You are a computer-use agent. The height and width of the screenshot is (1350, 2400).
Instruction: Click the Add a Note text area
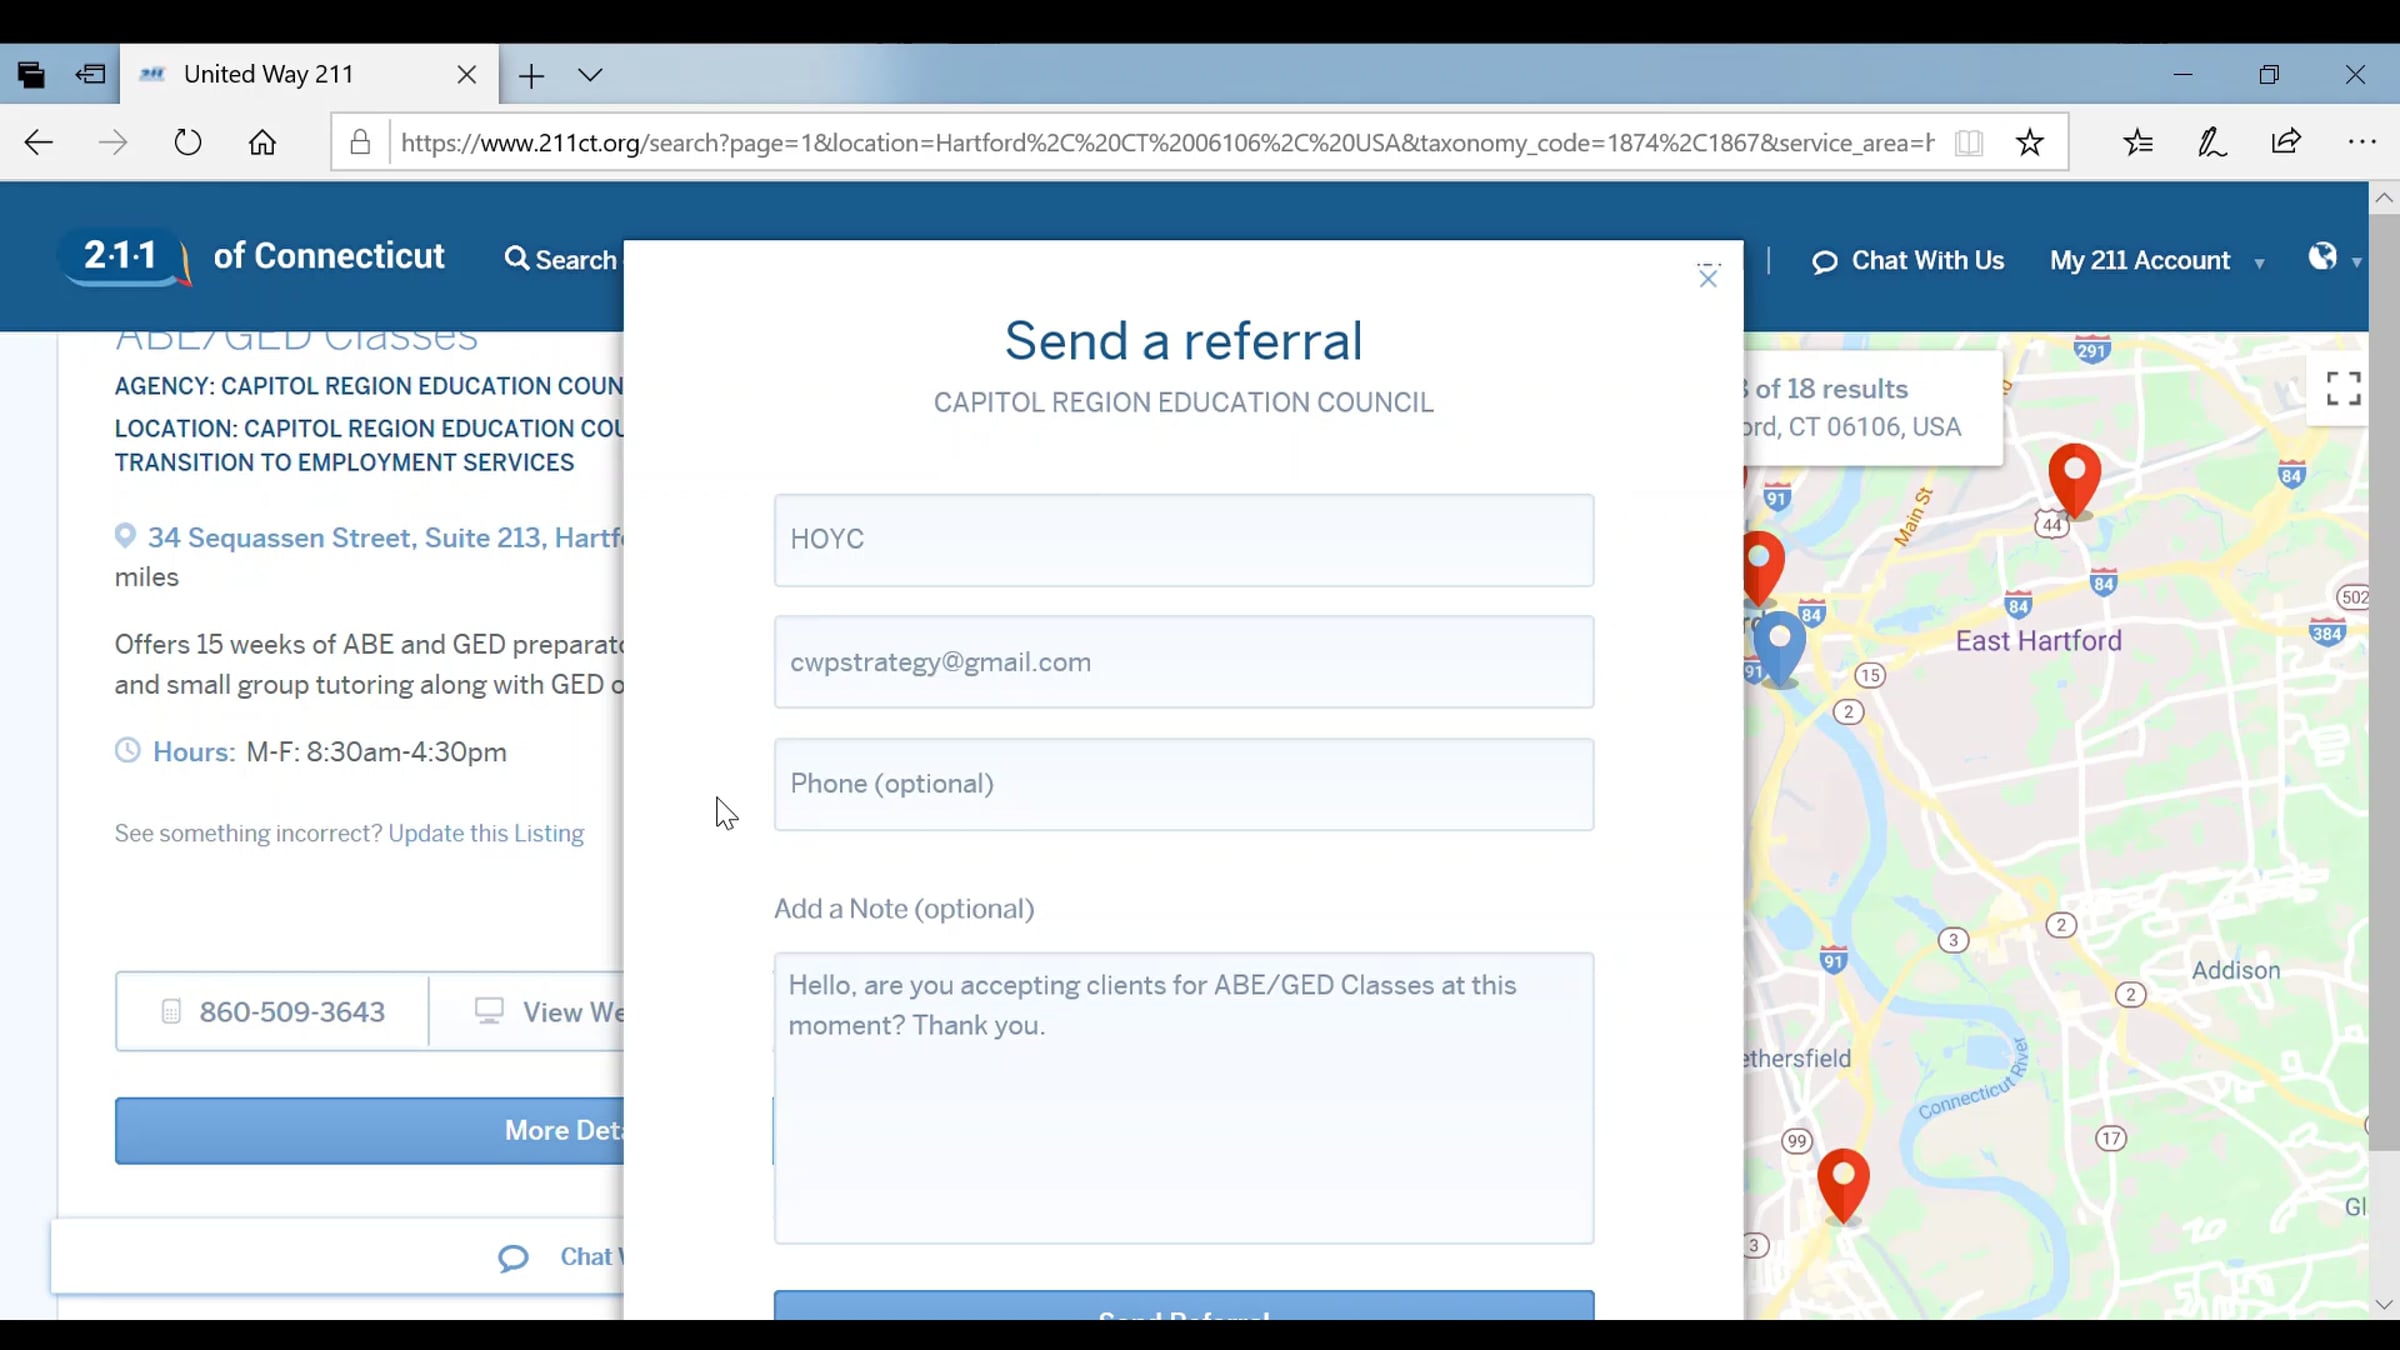[1184, 1098]
